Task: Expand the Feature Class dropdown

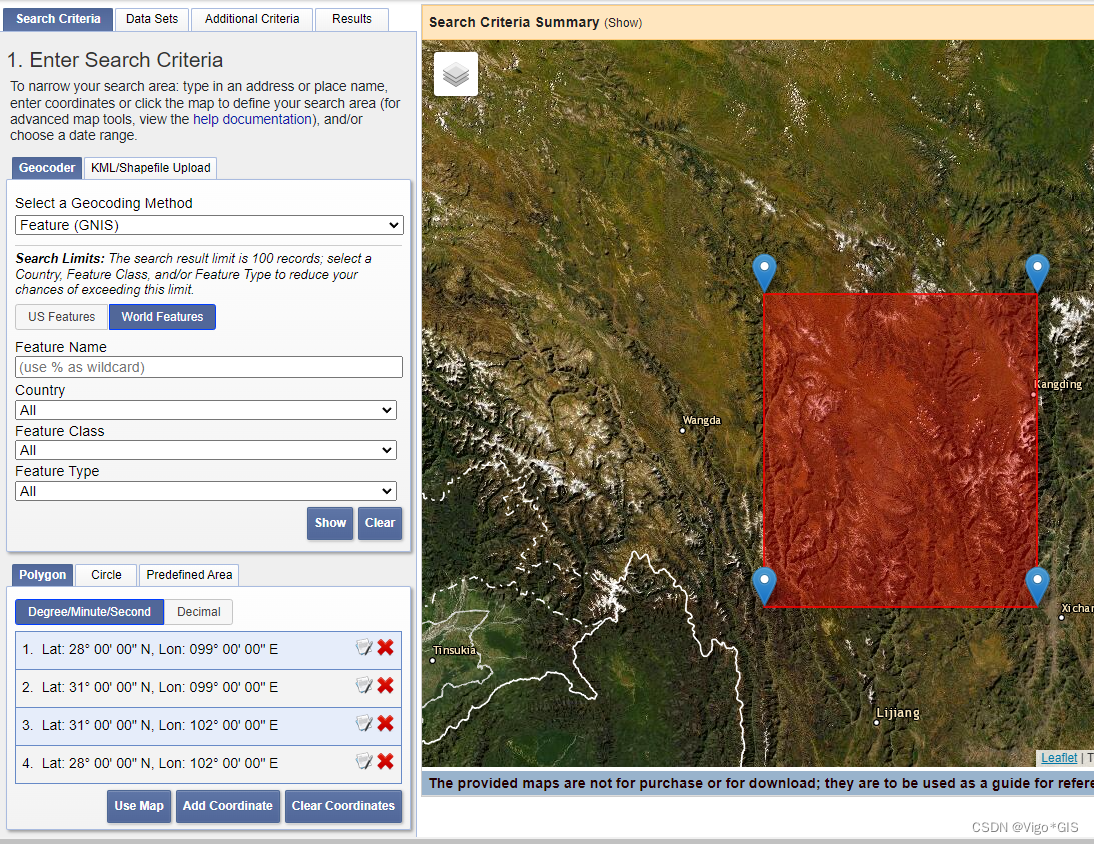Action: tap(205, 450)
